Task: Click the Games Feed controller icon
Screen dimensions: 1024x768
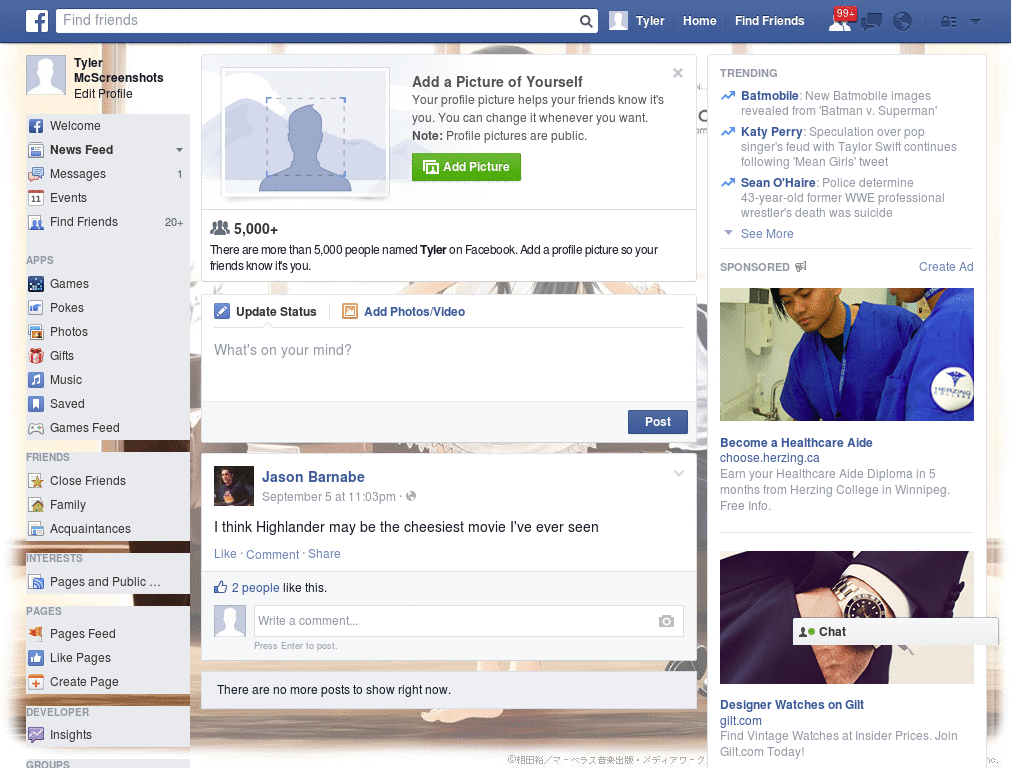Action: pos(36,428)
